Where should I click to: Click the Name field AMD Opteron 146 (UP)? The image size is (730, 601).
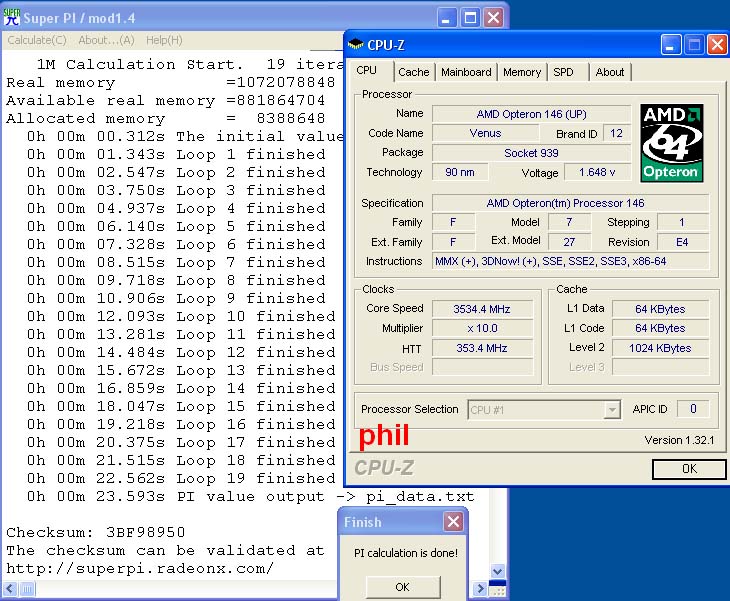click(x=531, y=114)
